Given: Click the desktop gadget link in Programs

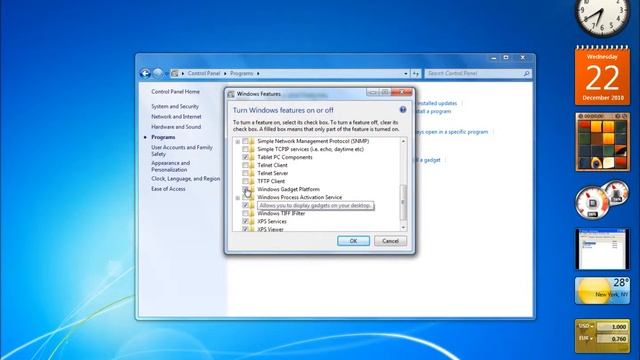Looking at the screenshot, I should tap(427, 160).
